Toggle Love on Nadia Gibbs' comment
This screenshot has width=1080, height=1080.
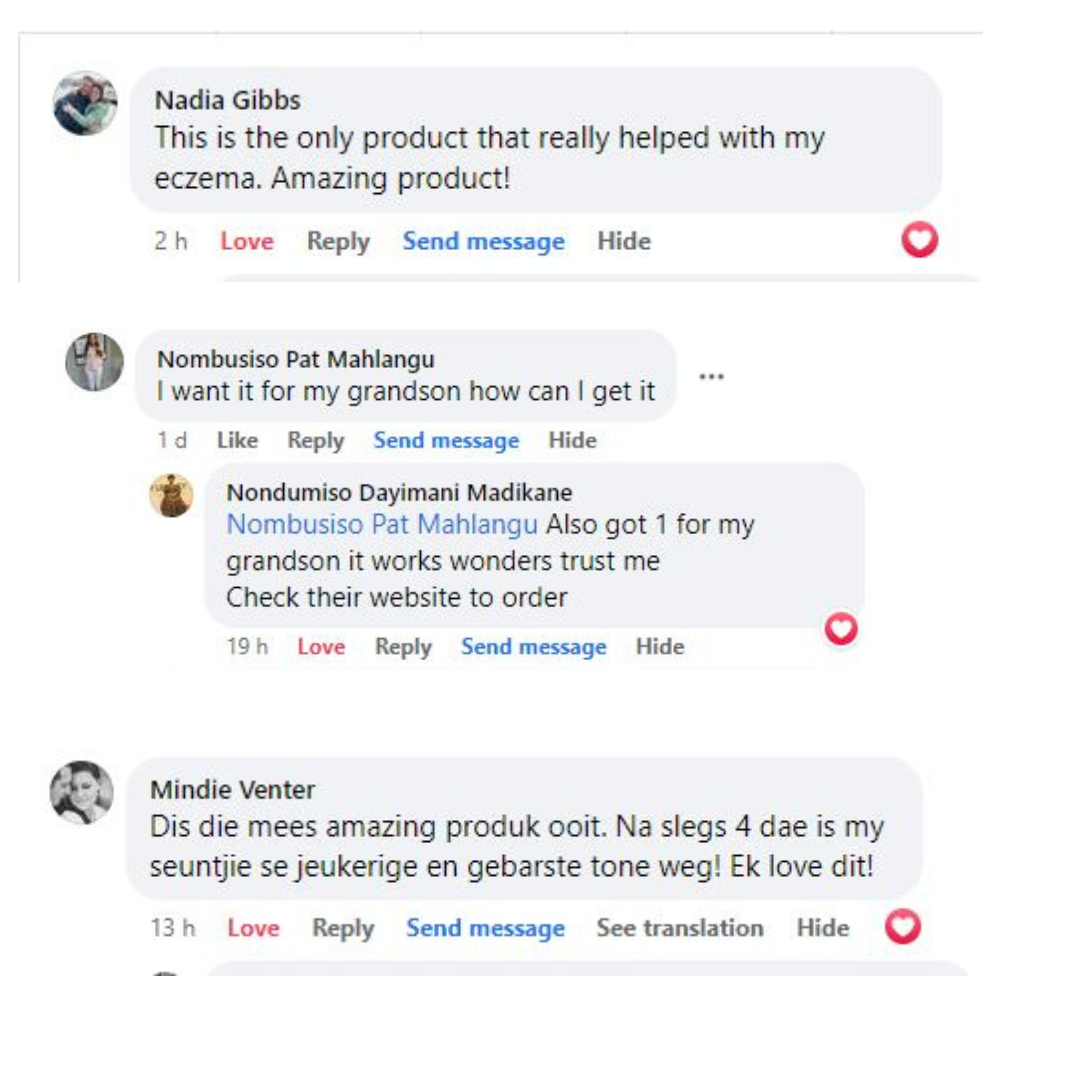246,241
